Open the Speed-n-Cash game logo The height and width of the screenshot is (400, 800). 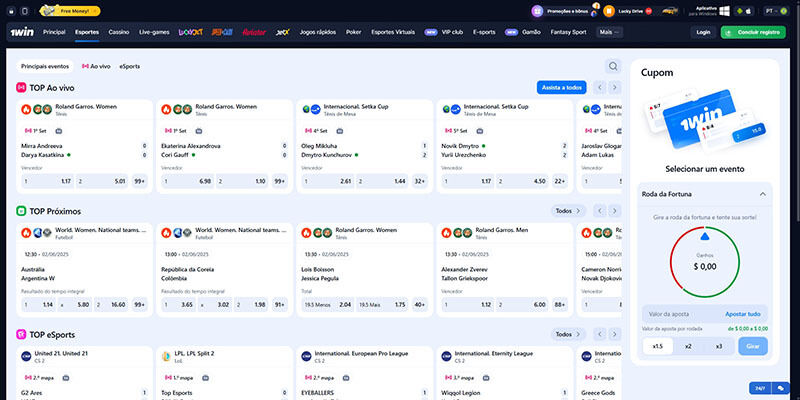tap(222, 32)
